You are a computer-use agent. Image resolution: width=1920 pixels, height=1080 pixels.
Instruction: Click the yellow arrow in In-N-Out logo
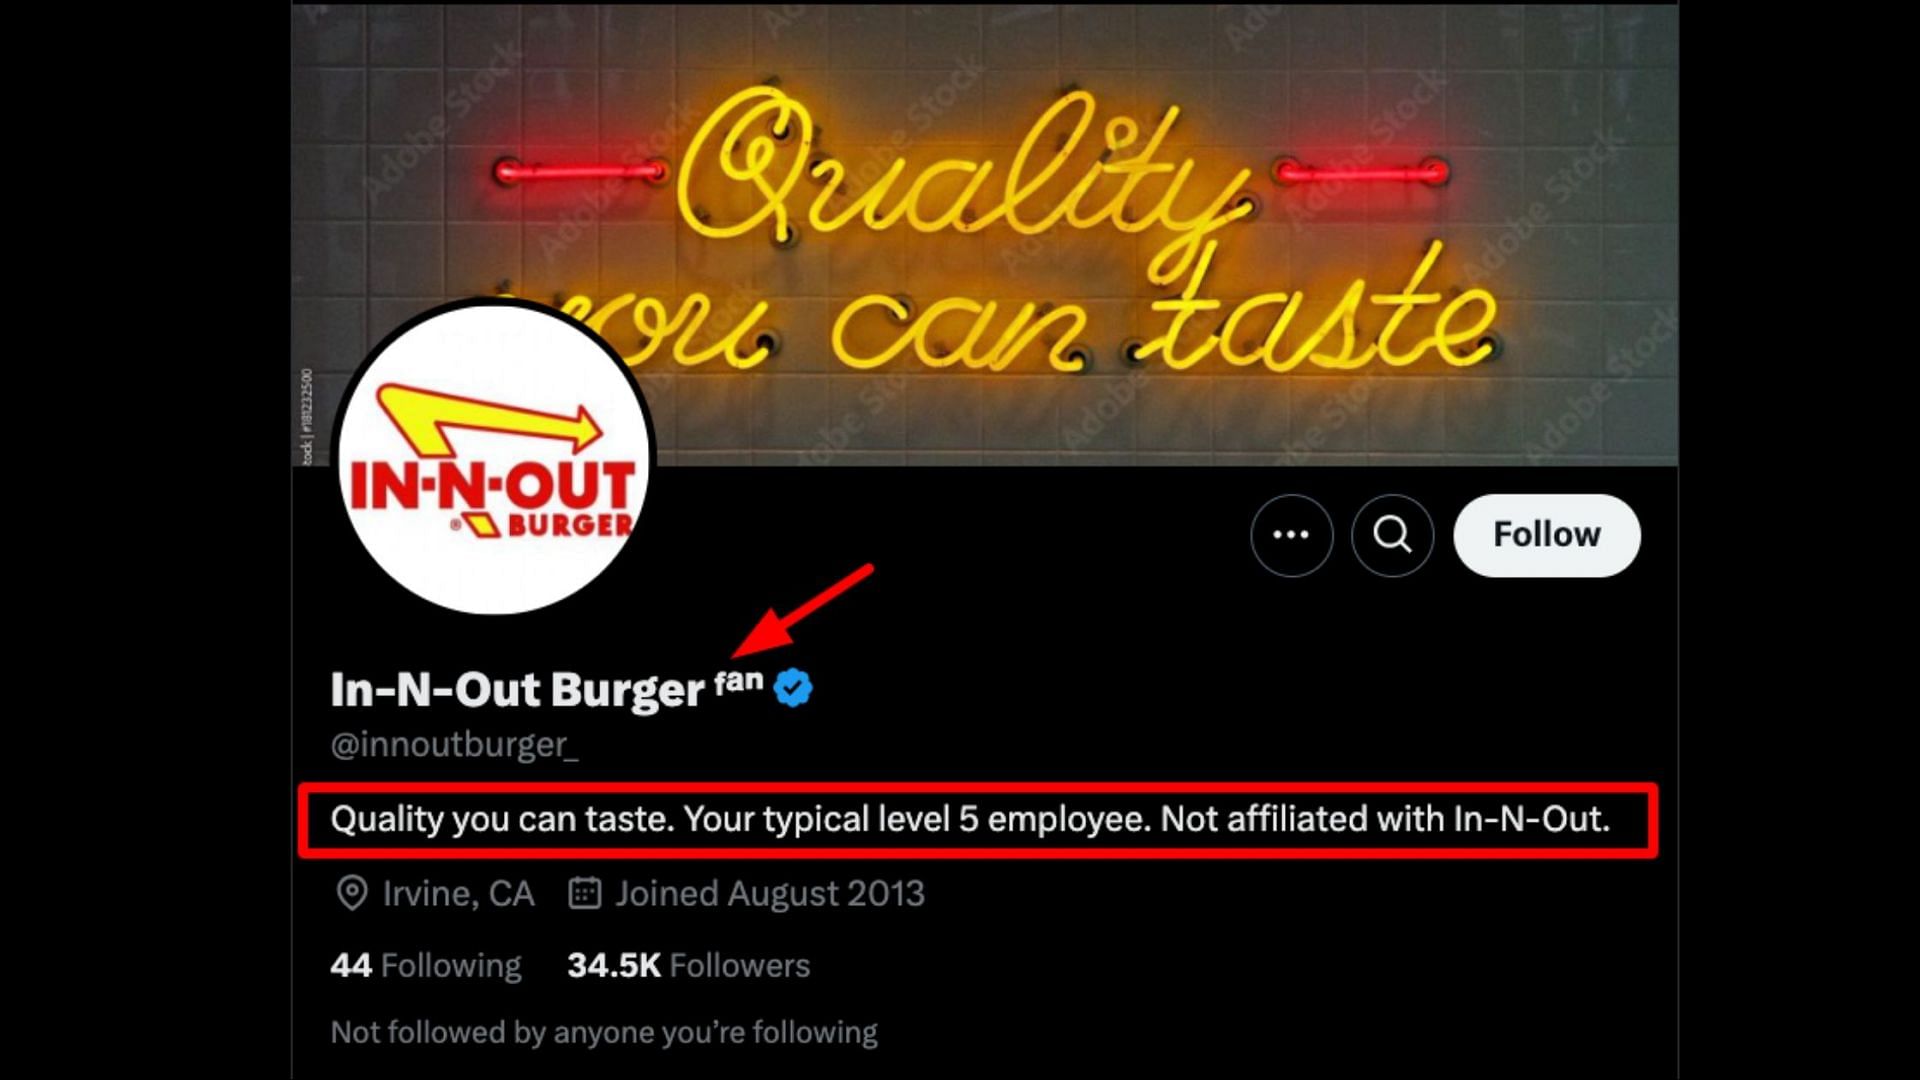coord(487,417)
